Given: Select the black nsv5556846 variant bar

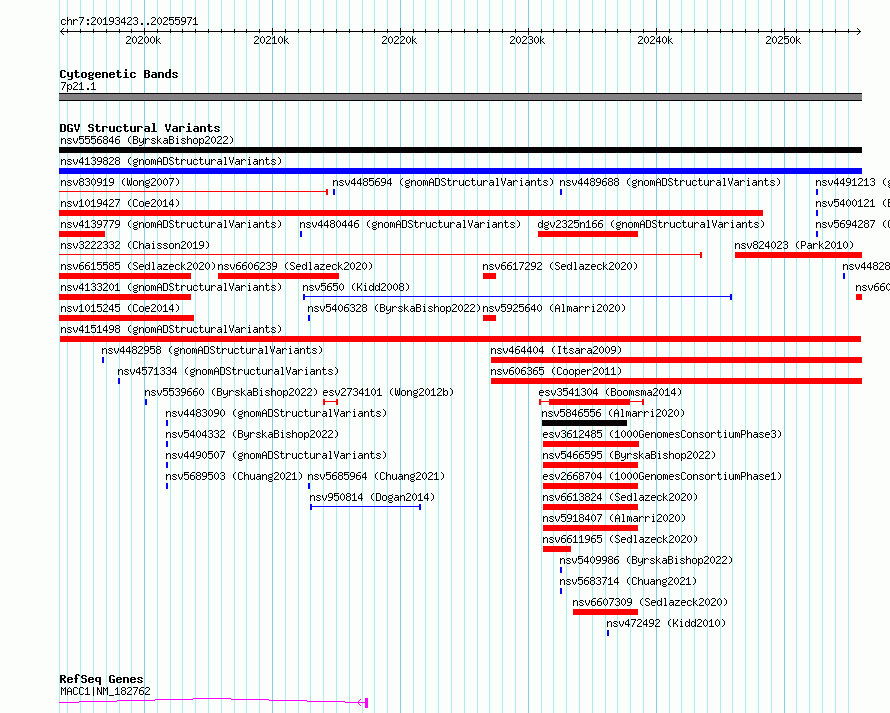Looking at the screenshot, I should coord(460,150).
